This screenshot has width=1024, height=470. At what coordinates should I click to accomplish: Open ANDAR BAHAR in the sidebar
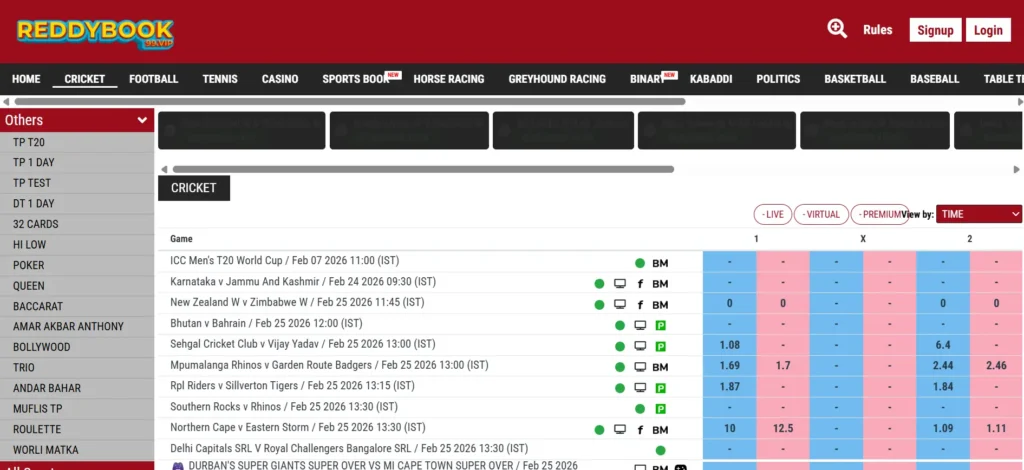coord(77,388)
